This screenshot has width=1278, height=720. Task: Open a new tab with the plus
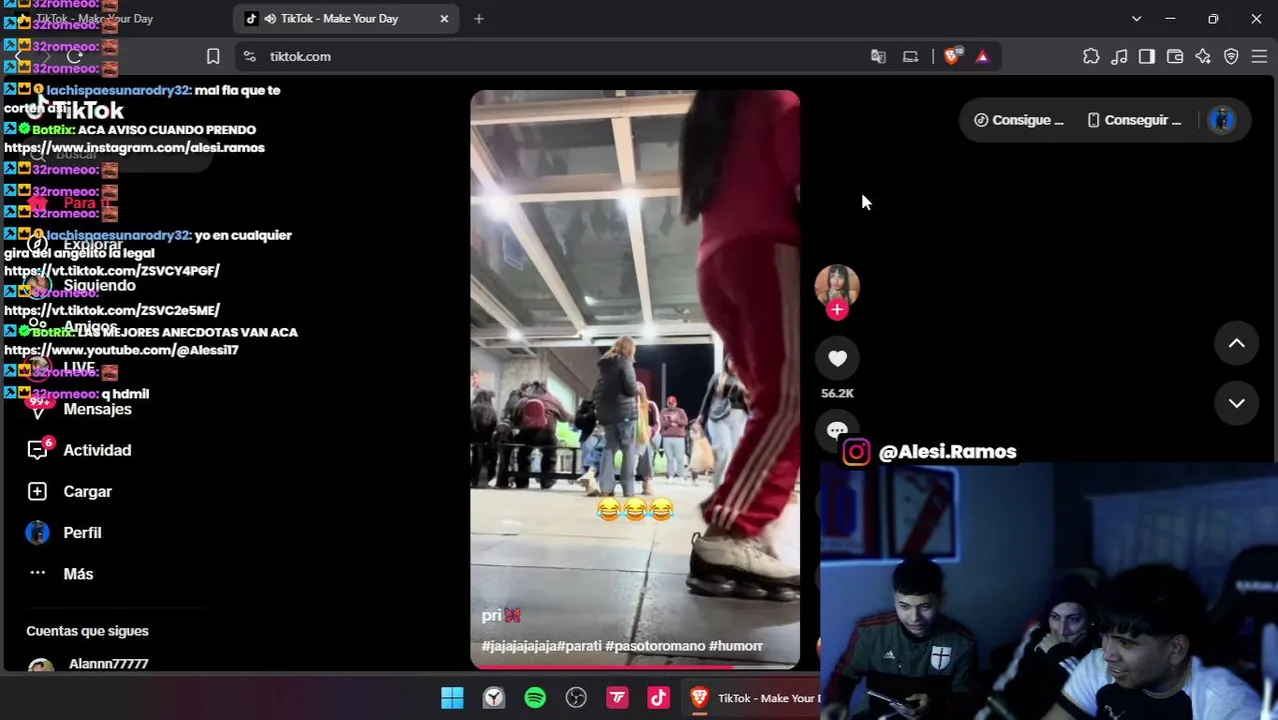478,19
